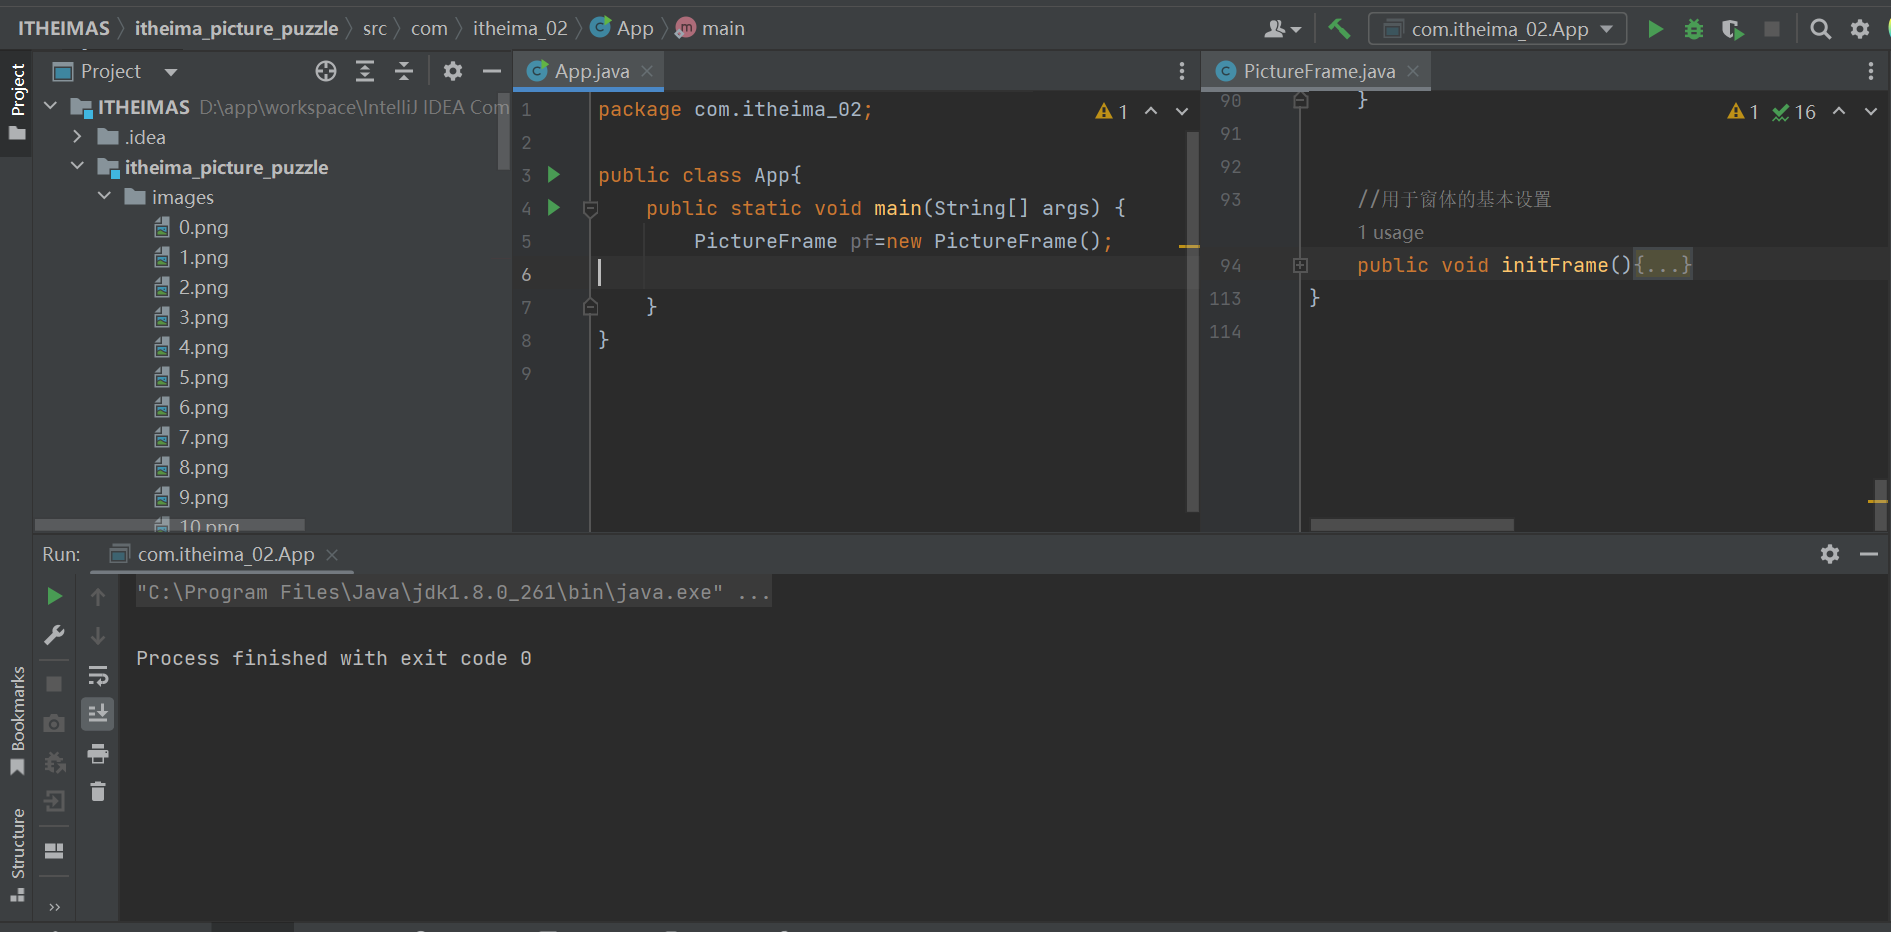1891x932 pixels.
Task: Close the com.itheima_02.App run tab
Action: tap(332, 554)
